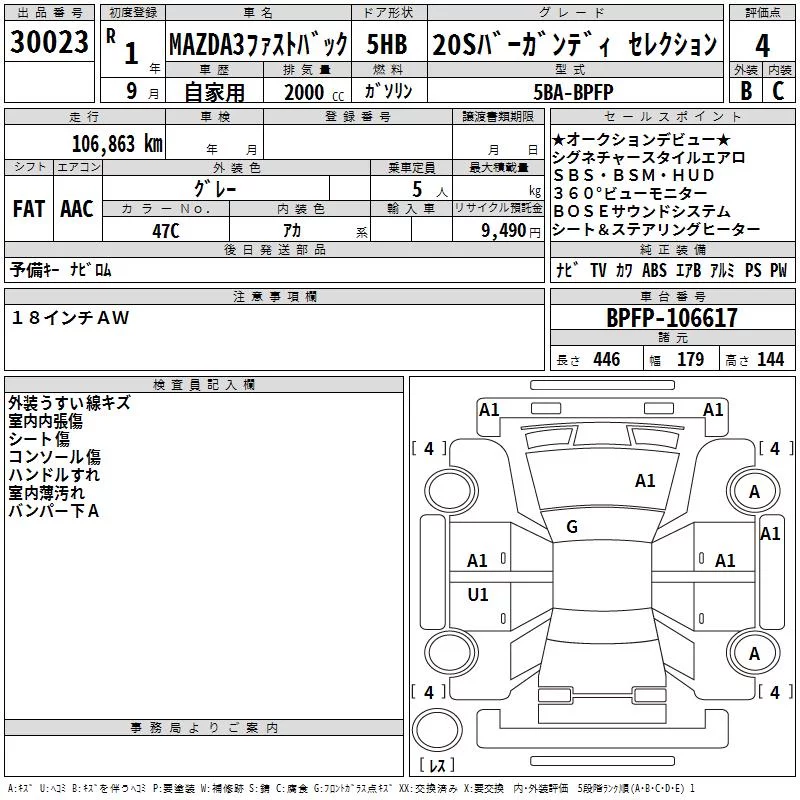Click the 事務局よりご案内 header
Image resolution: width=800 pixels, height=800 pixels.
click(x=204, y=728)
